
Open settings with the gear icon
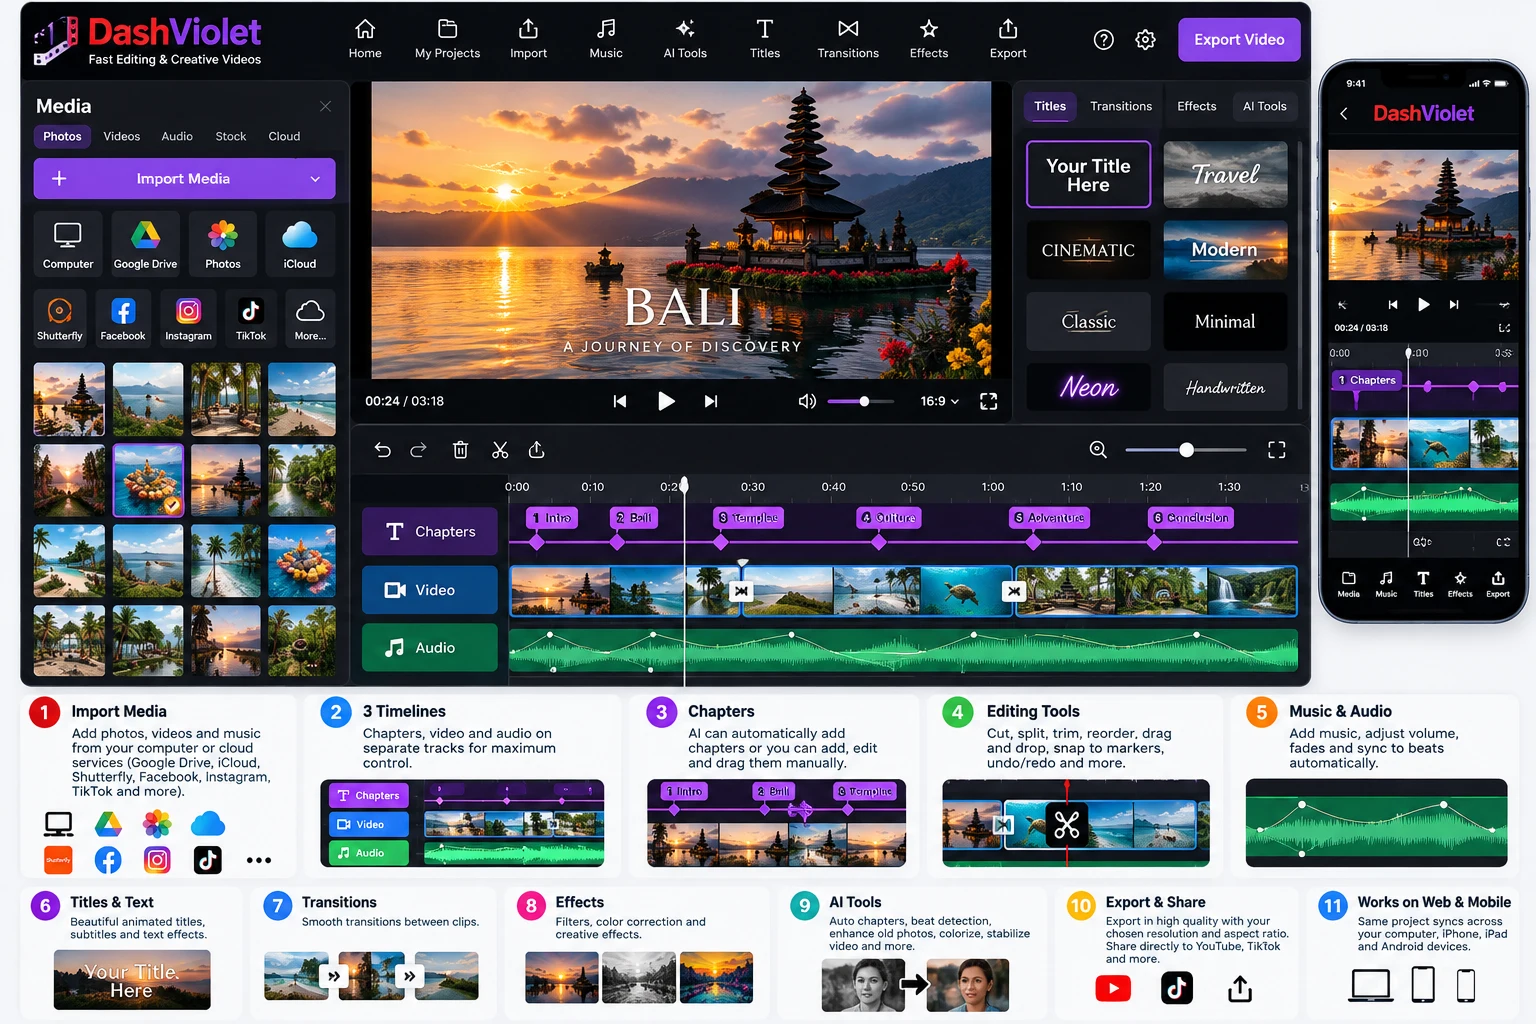pos(1146,39)
